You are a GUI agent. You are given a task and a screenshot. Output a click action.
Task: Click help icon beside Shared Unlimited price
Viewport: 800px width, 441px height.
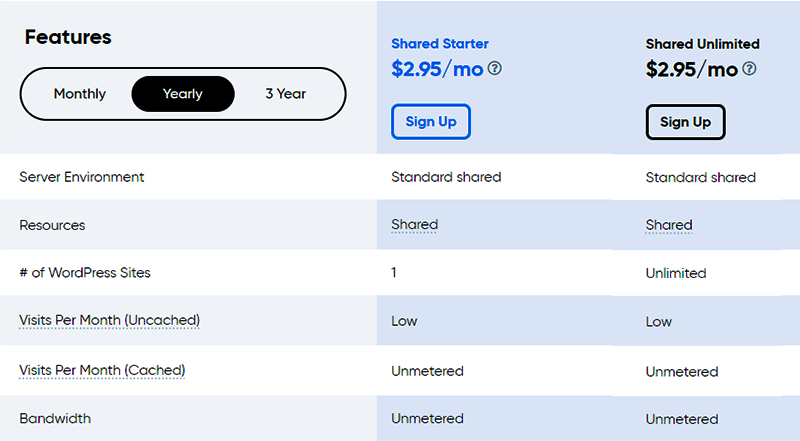pyautogui.click(x=749, y=69)
